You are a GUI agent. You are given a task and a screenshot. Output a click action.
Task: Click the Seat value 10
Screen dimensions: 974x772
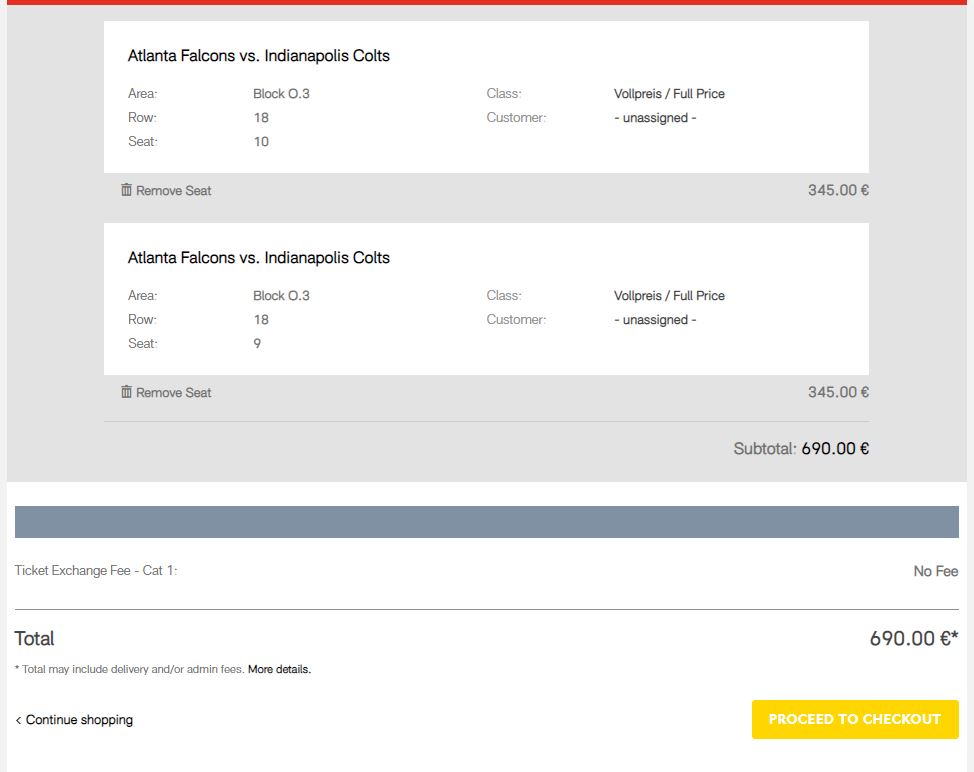[261, 142]
